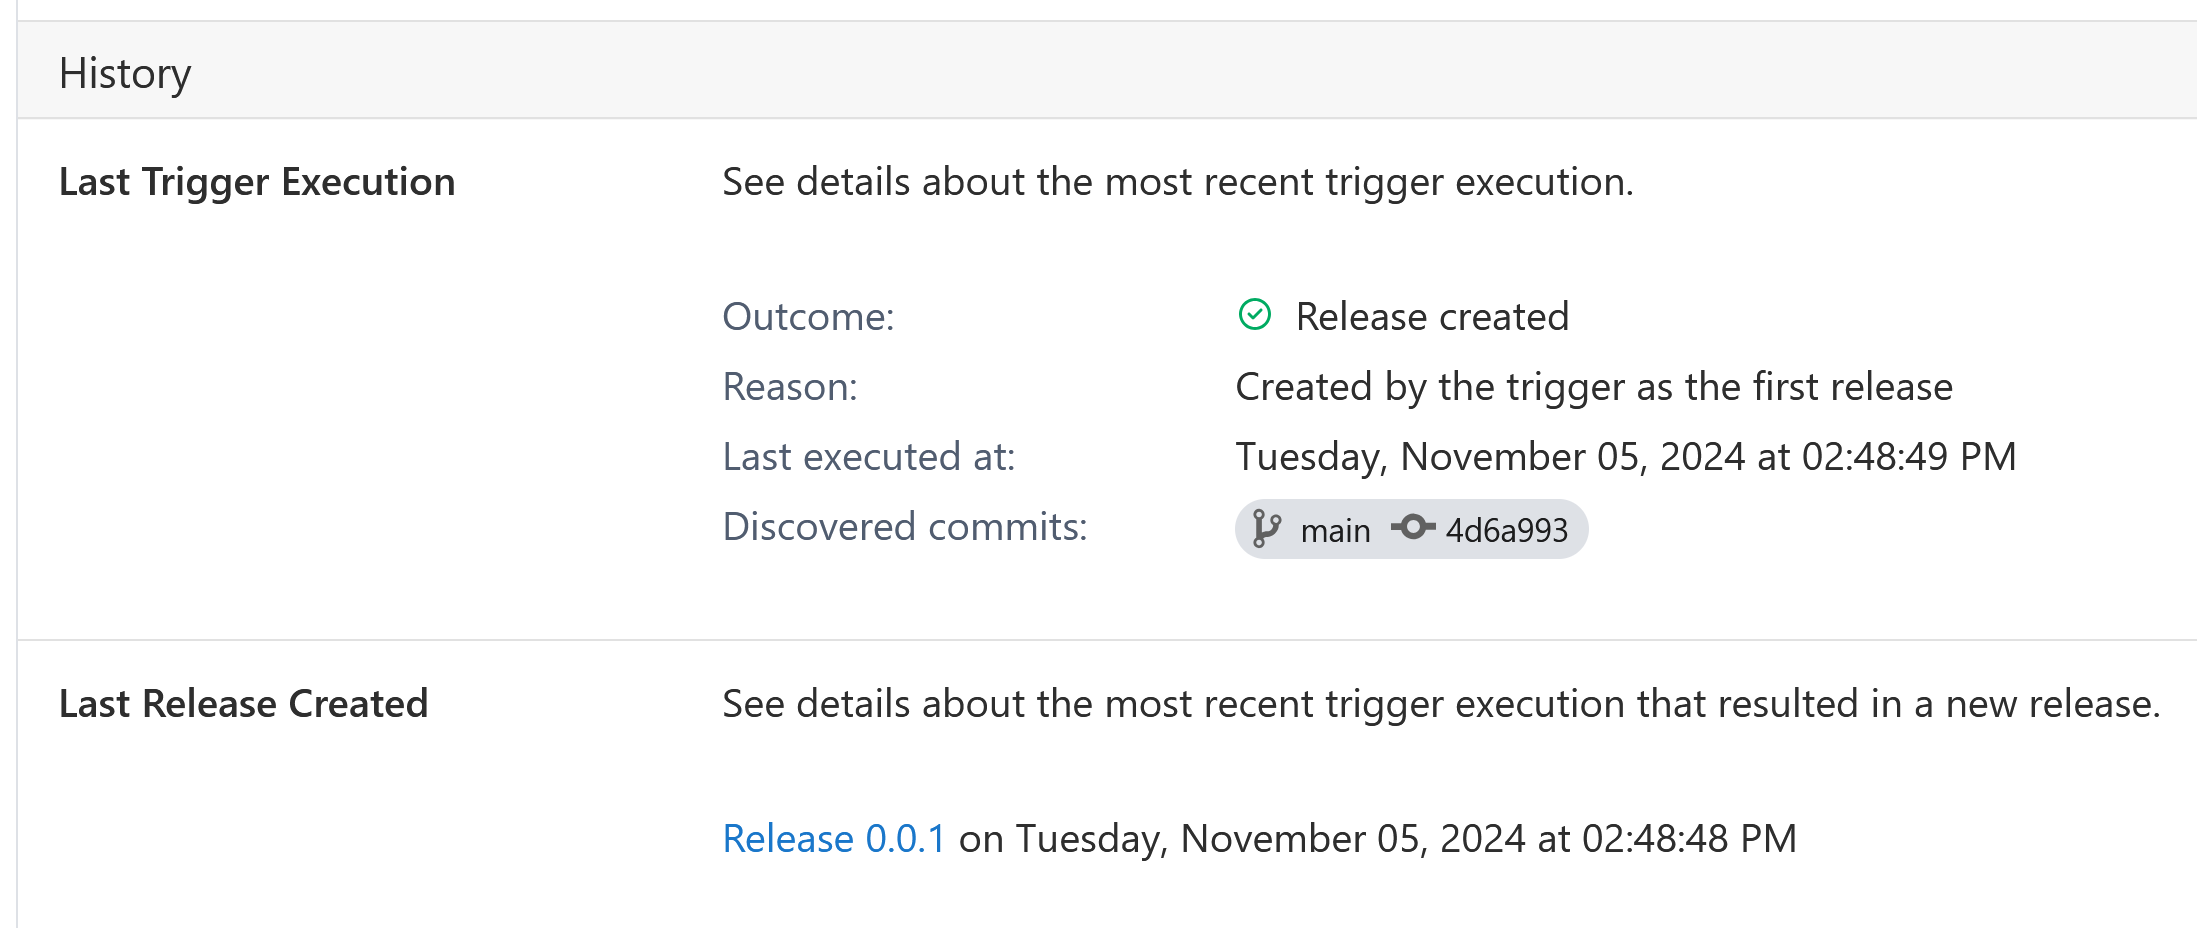The height and width of the screenshot is (928, 2197).
Task: Click the Reason label
Action: 790,387
